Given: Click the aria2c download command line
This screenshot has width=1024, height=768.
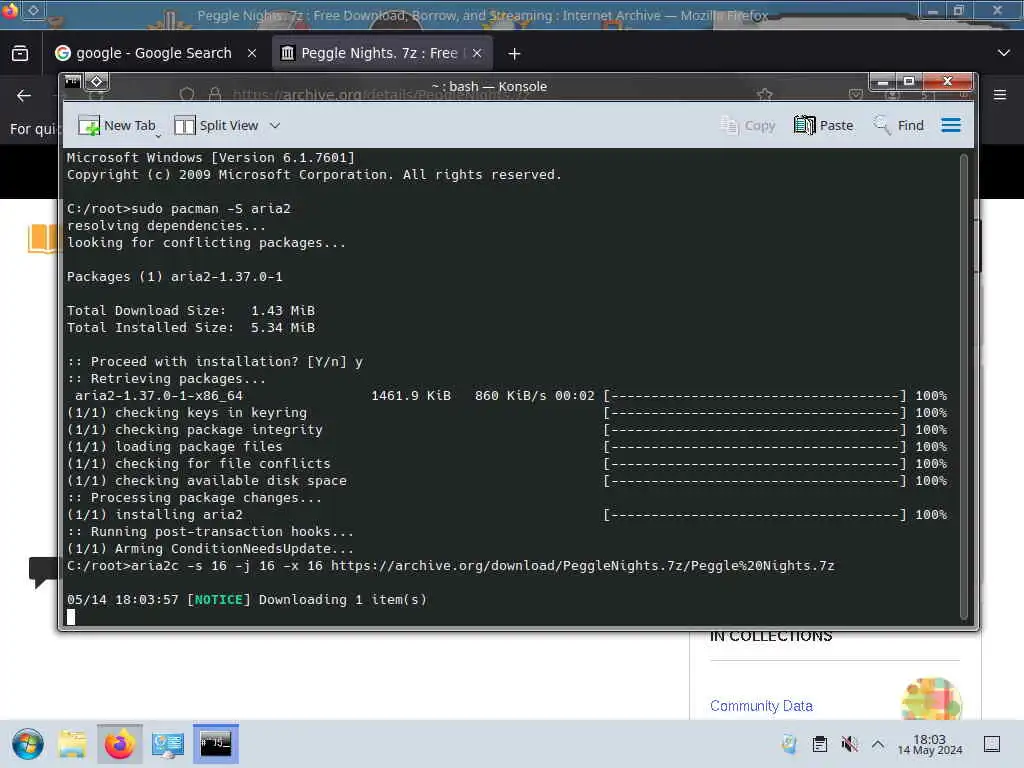Looking at the screenshot, I should click(451, 566).
